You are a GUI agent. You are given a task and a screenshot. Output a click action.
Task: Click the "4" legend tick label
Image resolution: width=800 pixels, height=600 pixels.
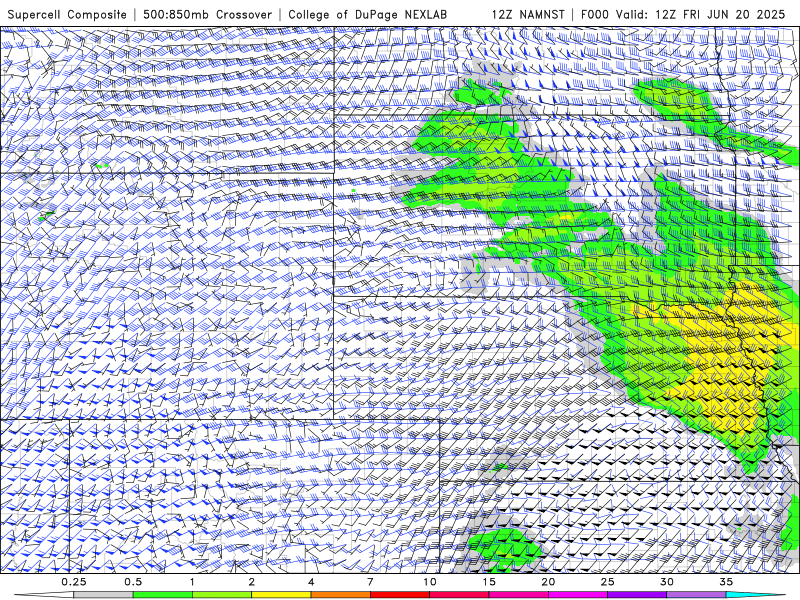coord(311,582)
